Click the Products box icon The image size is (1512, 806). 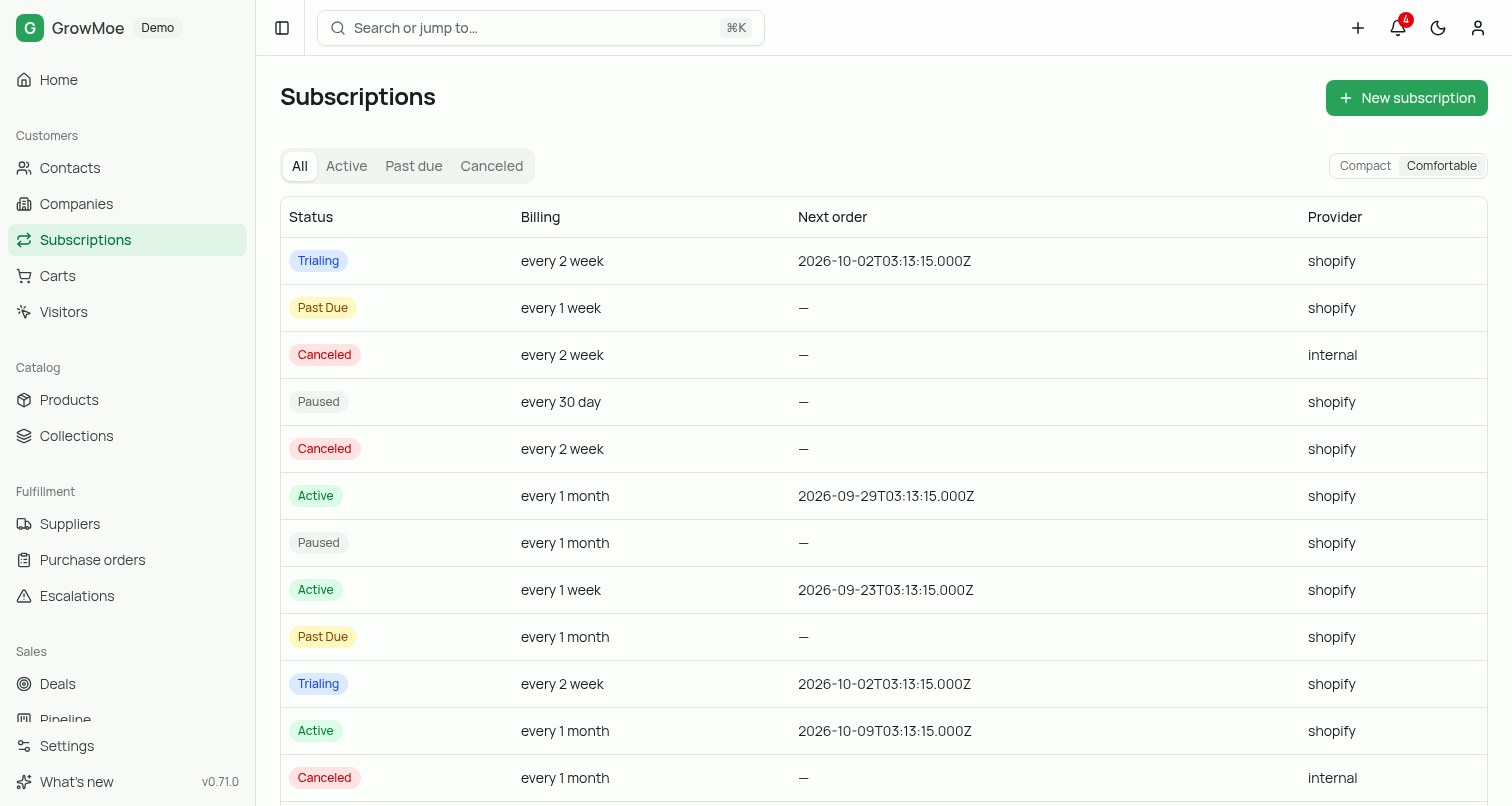tap(24, 400)
